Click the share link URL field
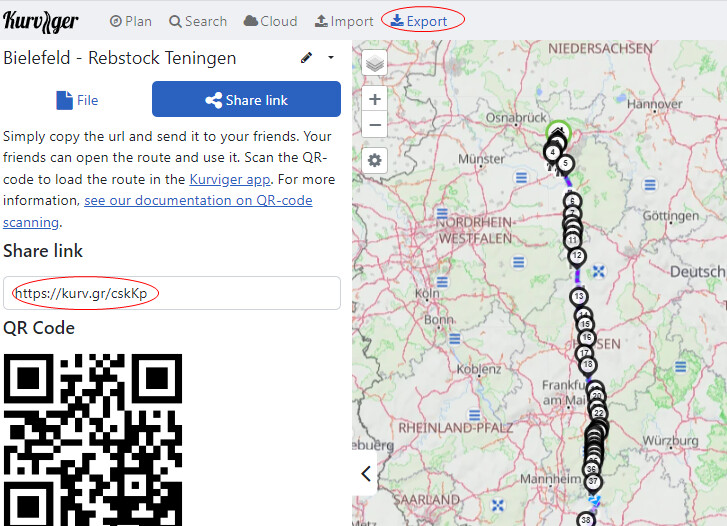This screenshot has width=727, height=526. 172,293
